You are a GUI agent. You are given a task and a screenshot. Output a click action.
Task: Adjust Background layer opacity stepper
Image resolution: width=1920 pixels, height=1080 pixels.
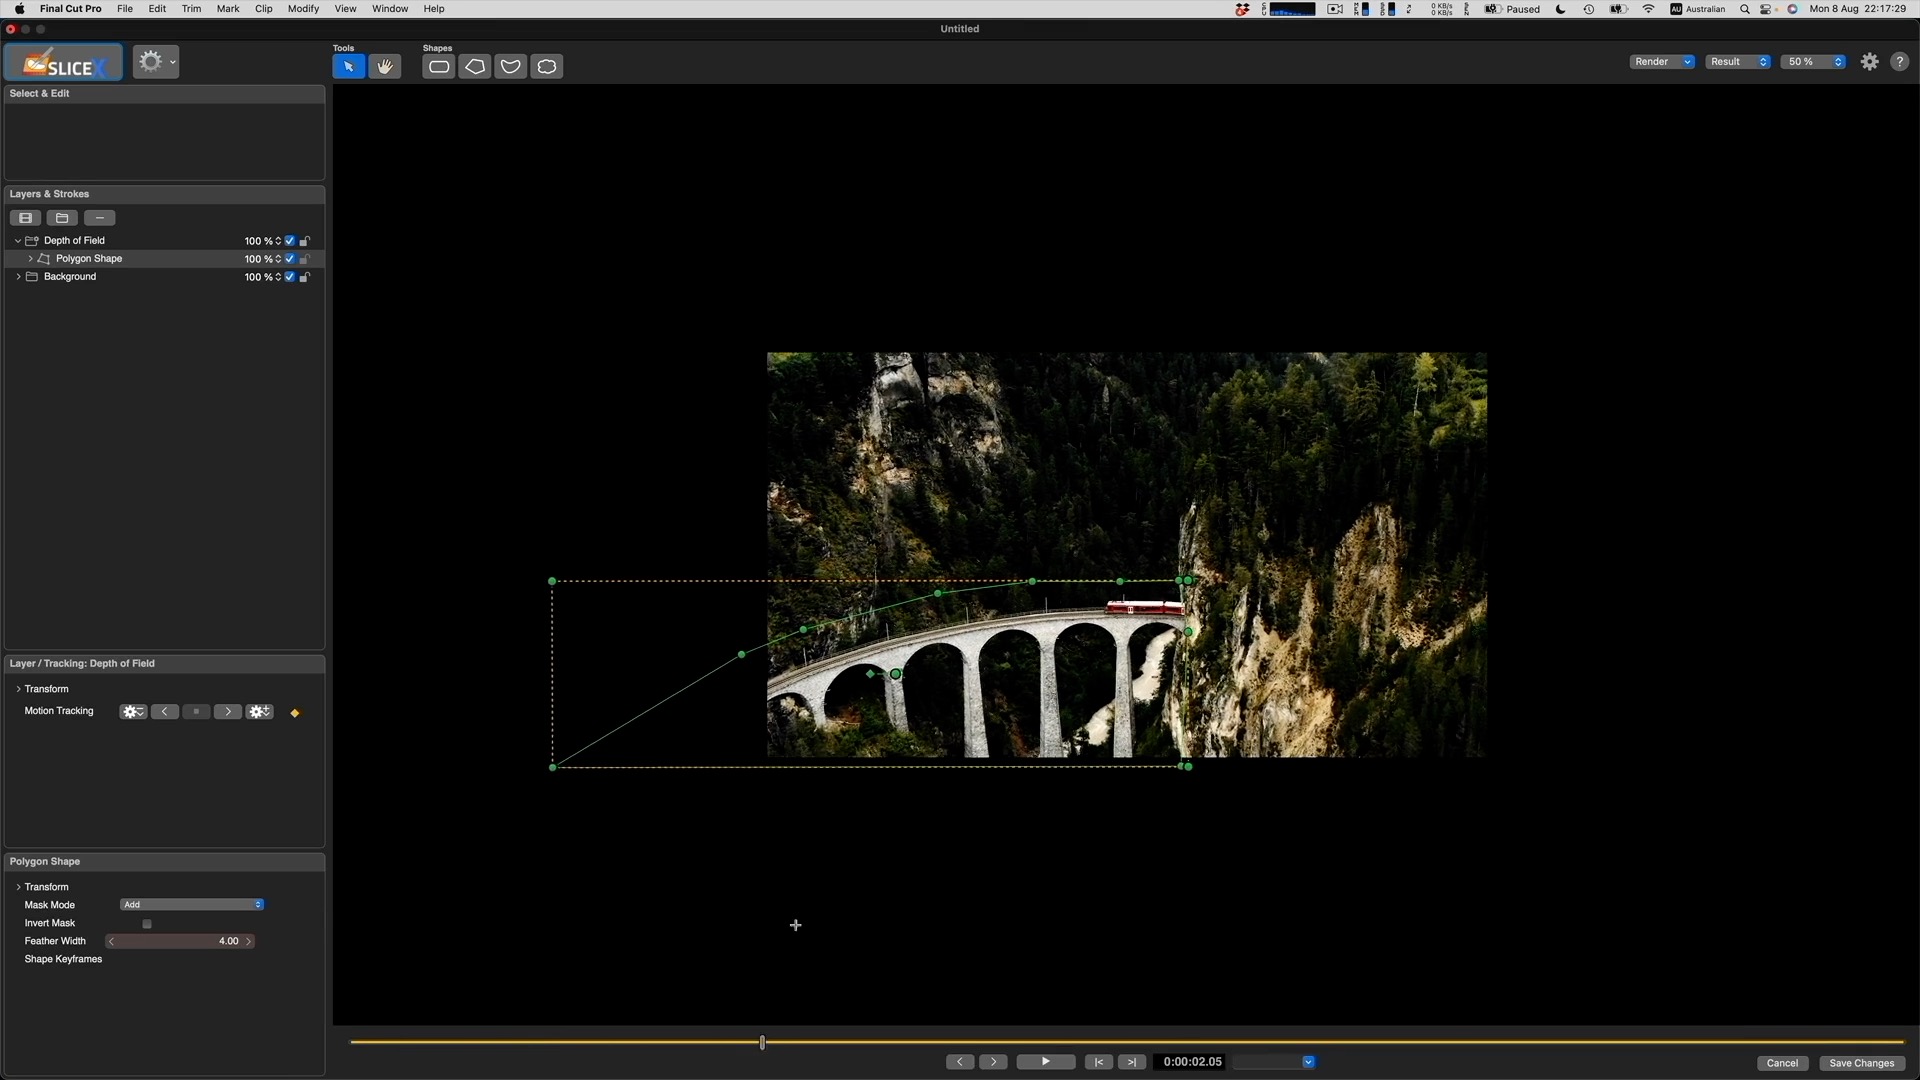click(x=278, y=277)
